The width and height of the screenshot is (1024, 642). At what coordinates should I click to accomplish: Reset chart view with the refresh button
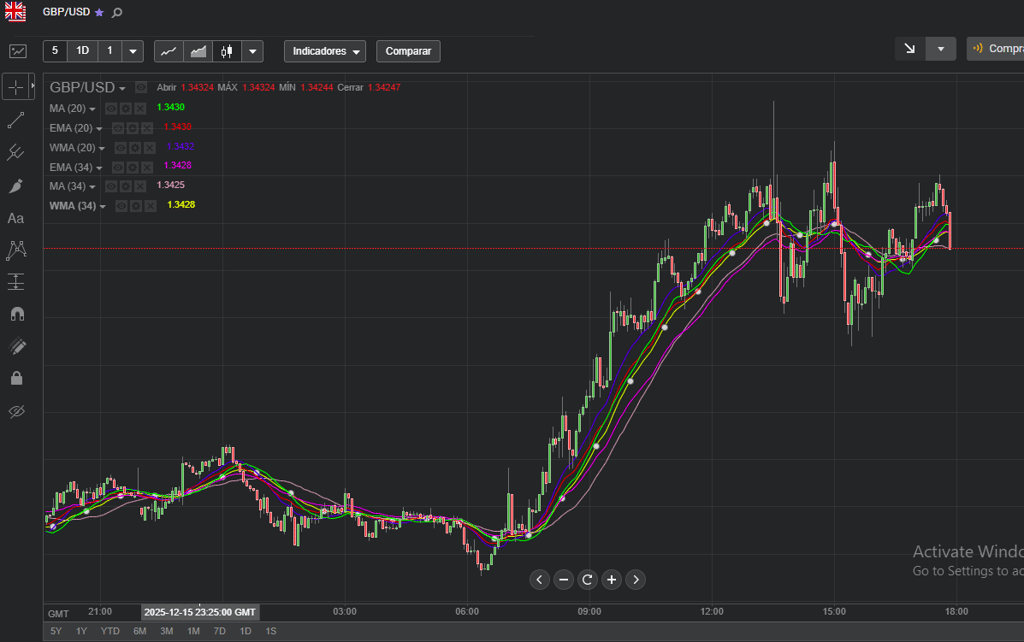[587, 579]
